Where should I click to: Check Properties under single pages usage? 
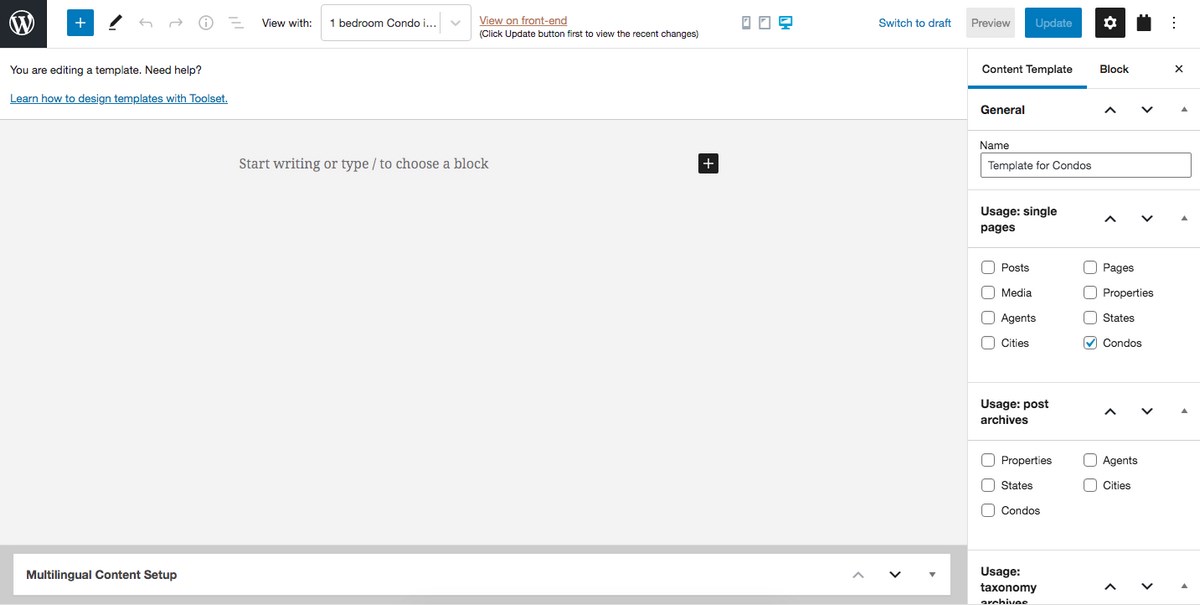pos(1090,293)
